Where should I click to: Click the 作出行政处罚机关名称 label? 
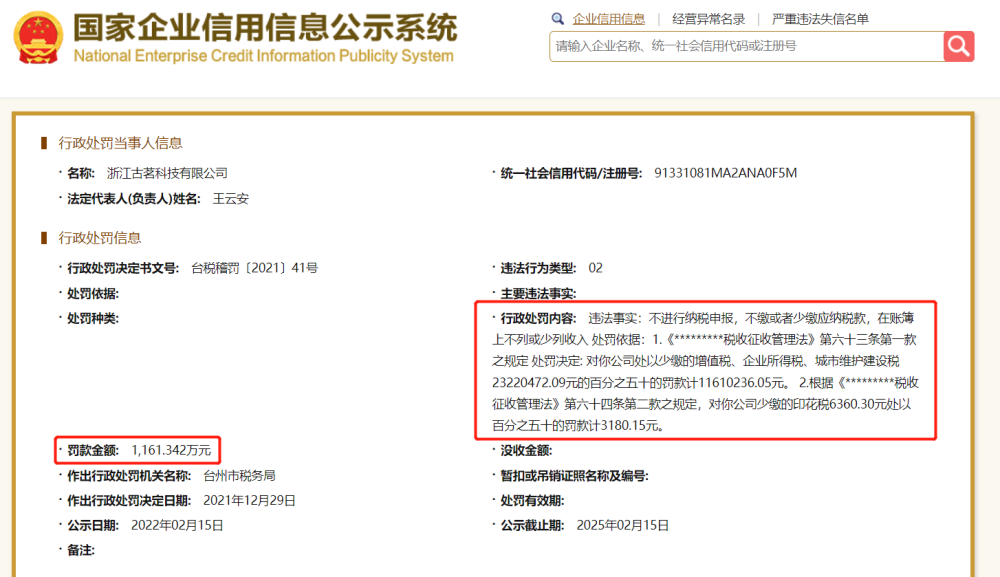[129, 476]
